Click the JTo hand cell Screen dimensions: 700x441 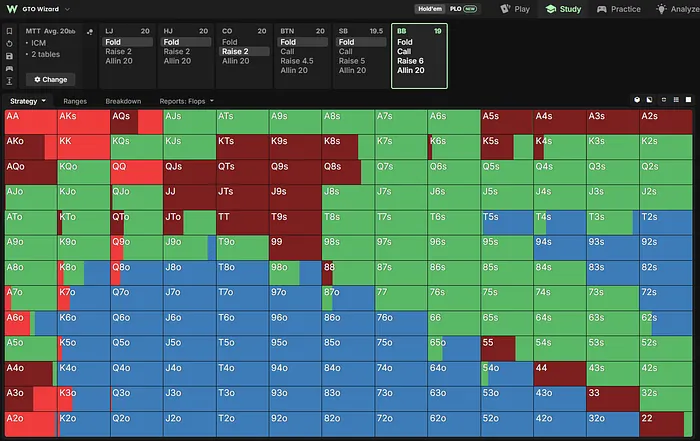(190, 223)
